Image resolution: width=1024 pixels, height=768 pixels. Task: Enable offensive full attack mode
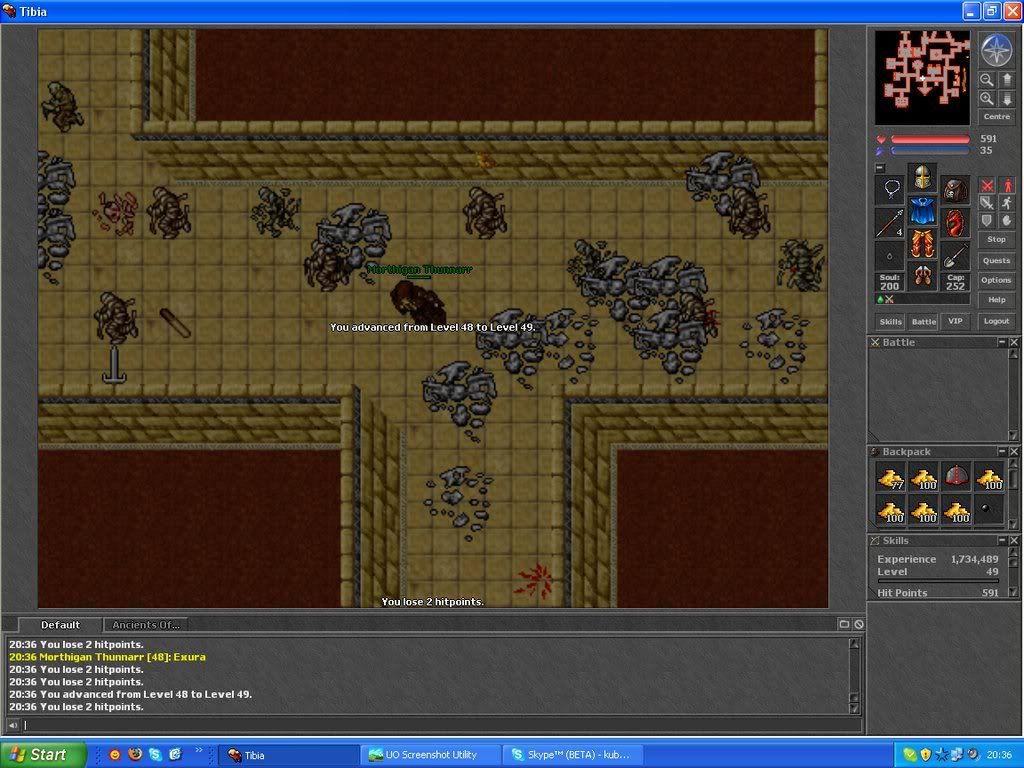(987, 185)
